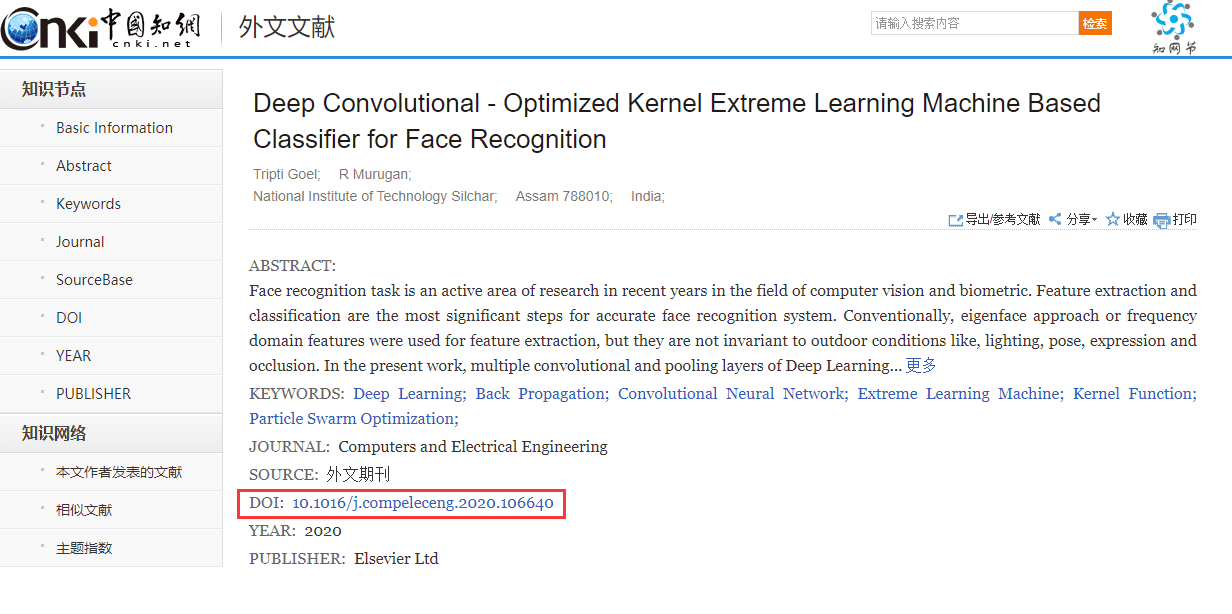Open the Particle Swarm Optimization keyword link
This screenshot has width=1232, height=614.
tap(354, 419)
